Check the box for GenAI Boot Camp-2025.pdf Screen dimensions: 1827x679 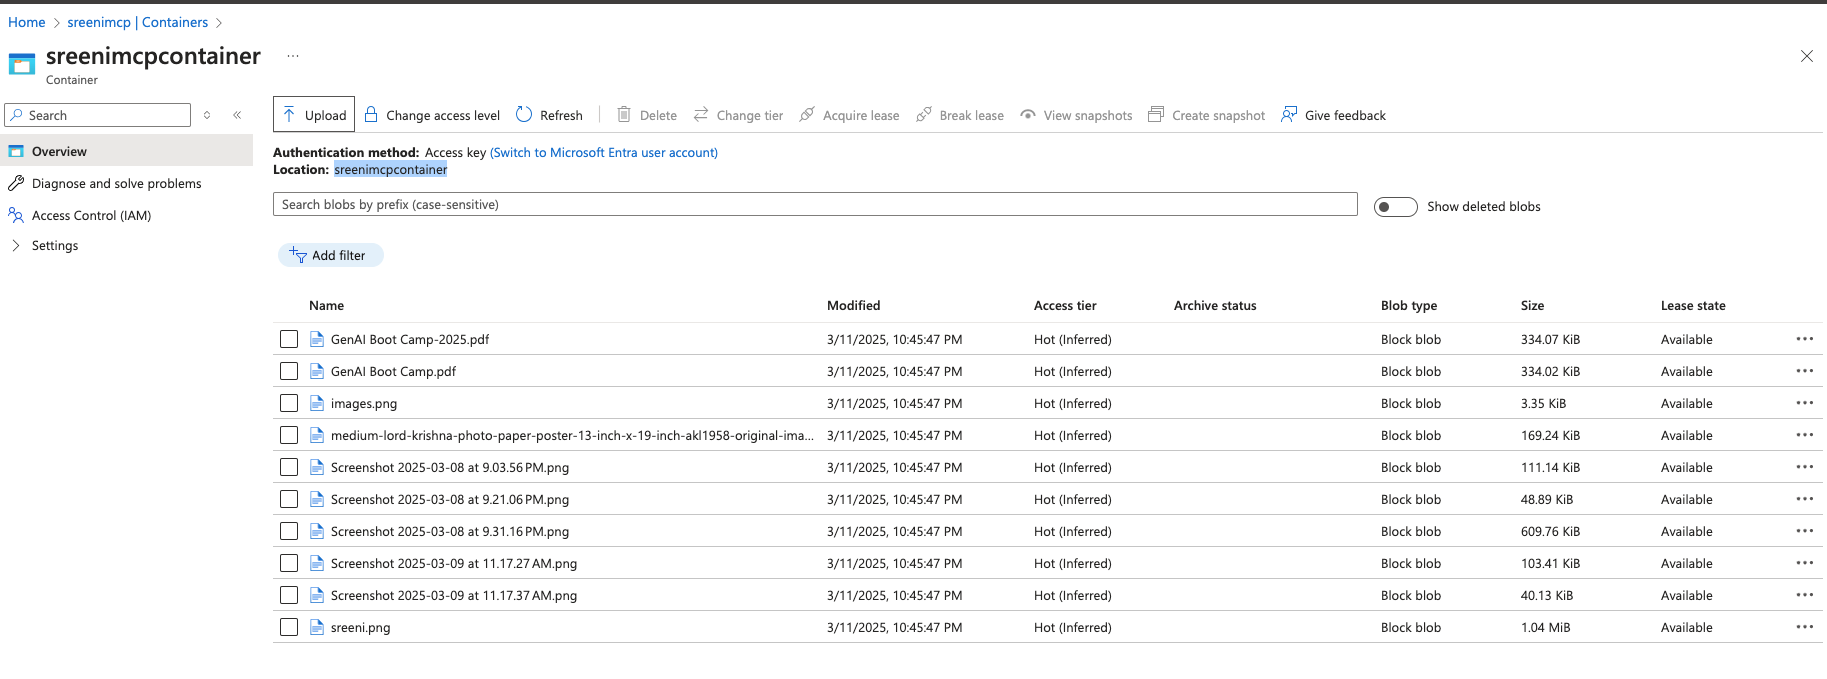coord(289,339)
